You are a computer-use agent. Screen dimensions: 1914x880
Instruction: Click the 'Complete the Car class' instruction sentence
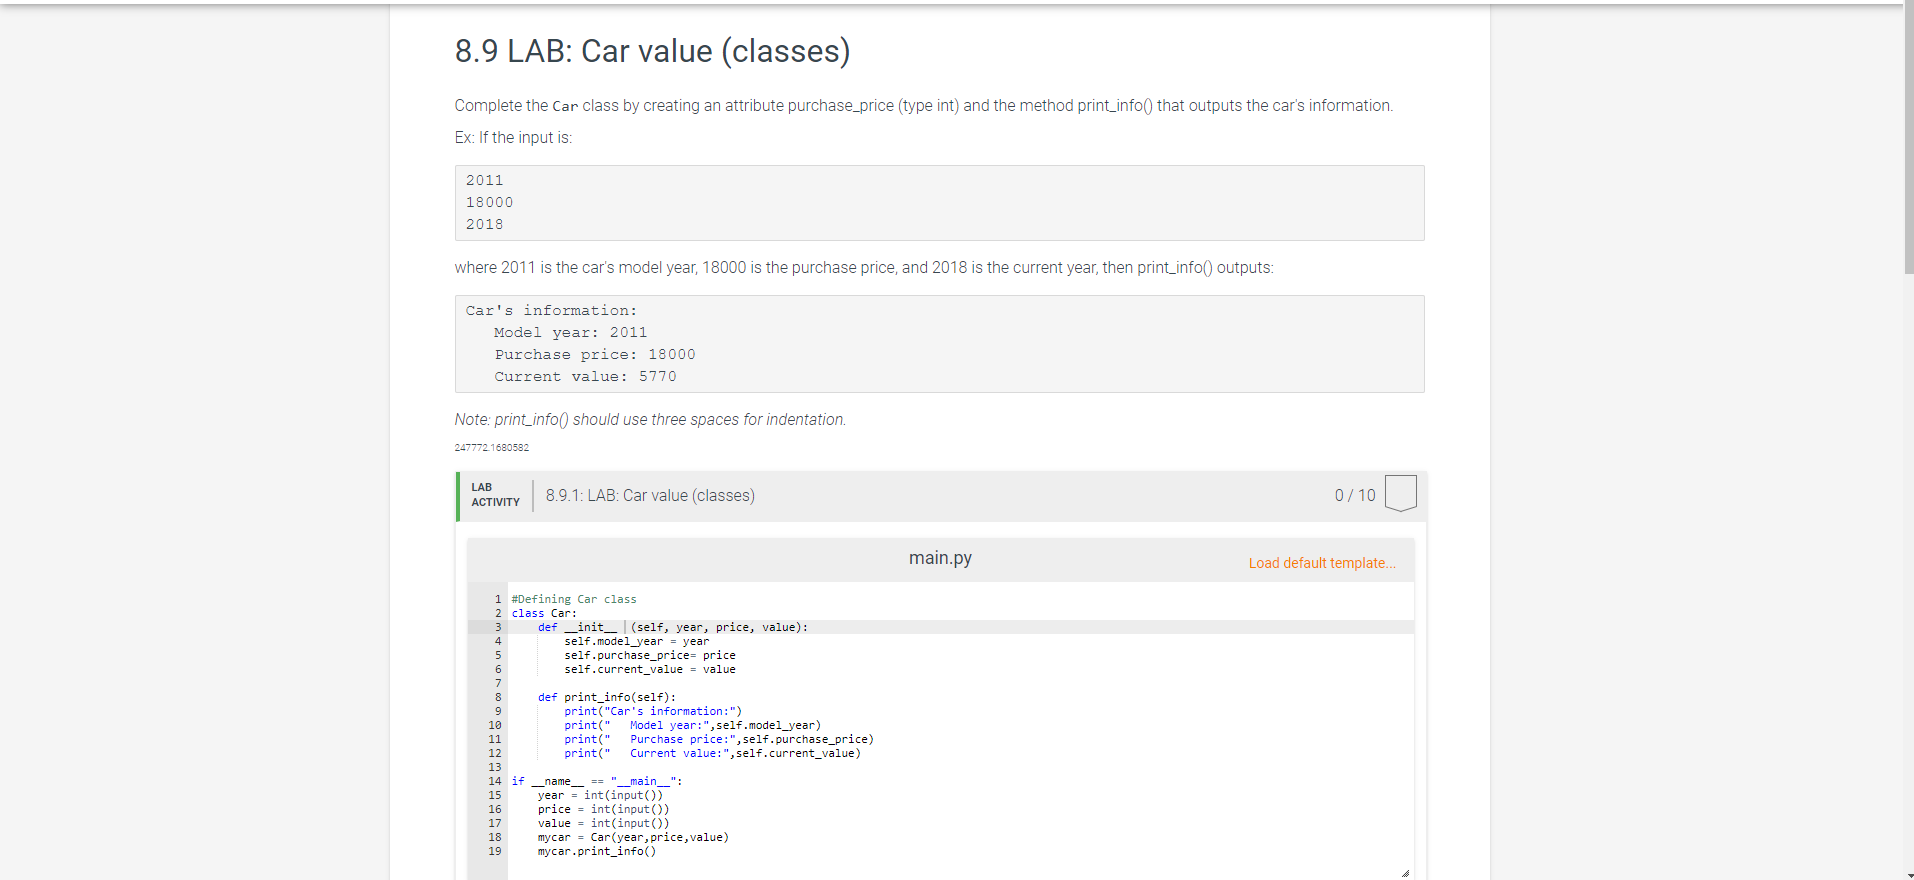[923, 106]
